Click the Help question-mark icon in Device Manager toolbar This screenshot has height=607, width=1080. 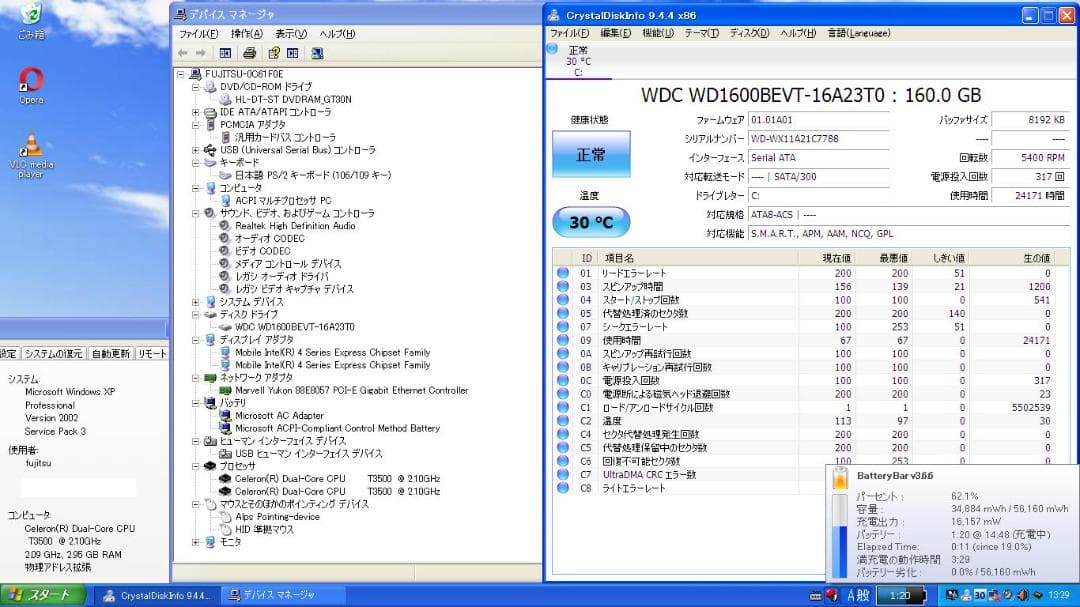(275, 52)
